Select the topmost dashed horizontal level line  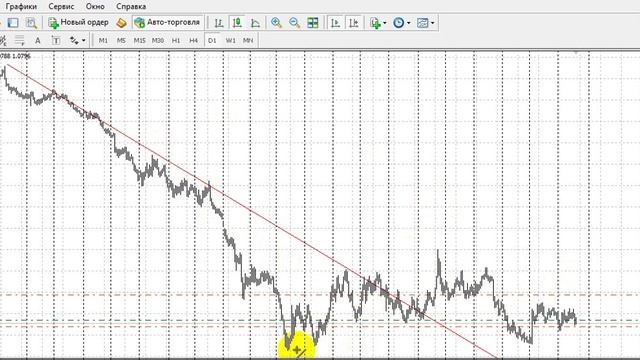coord(320,295)
